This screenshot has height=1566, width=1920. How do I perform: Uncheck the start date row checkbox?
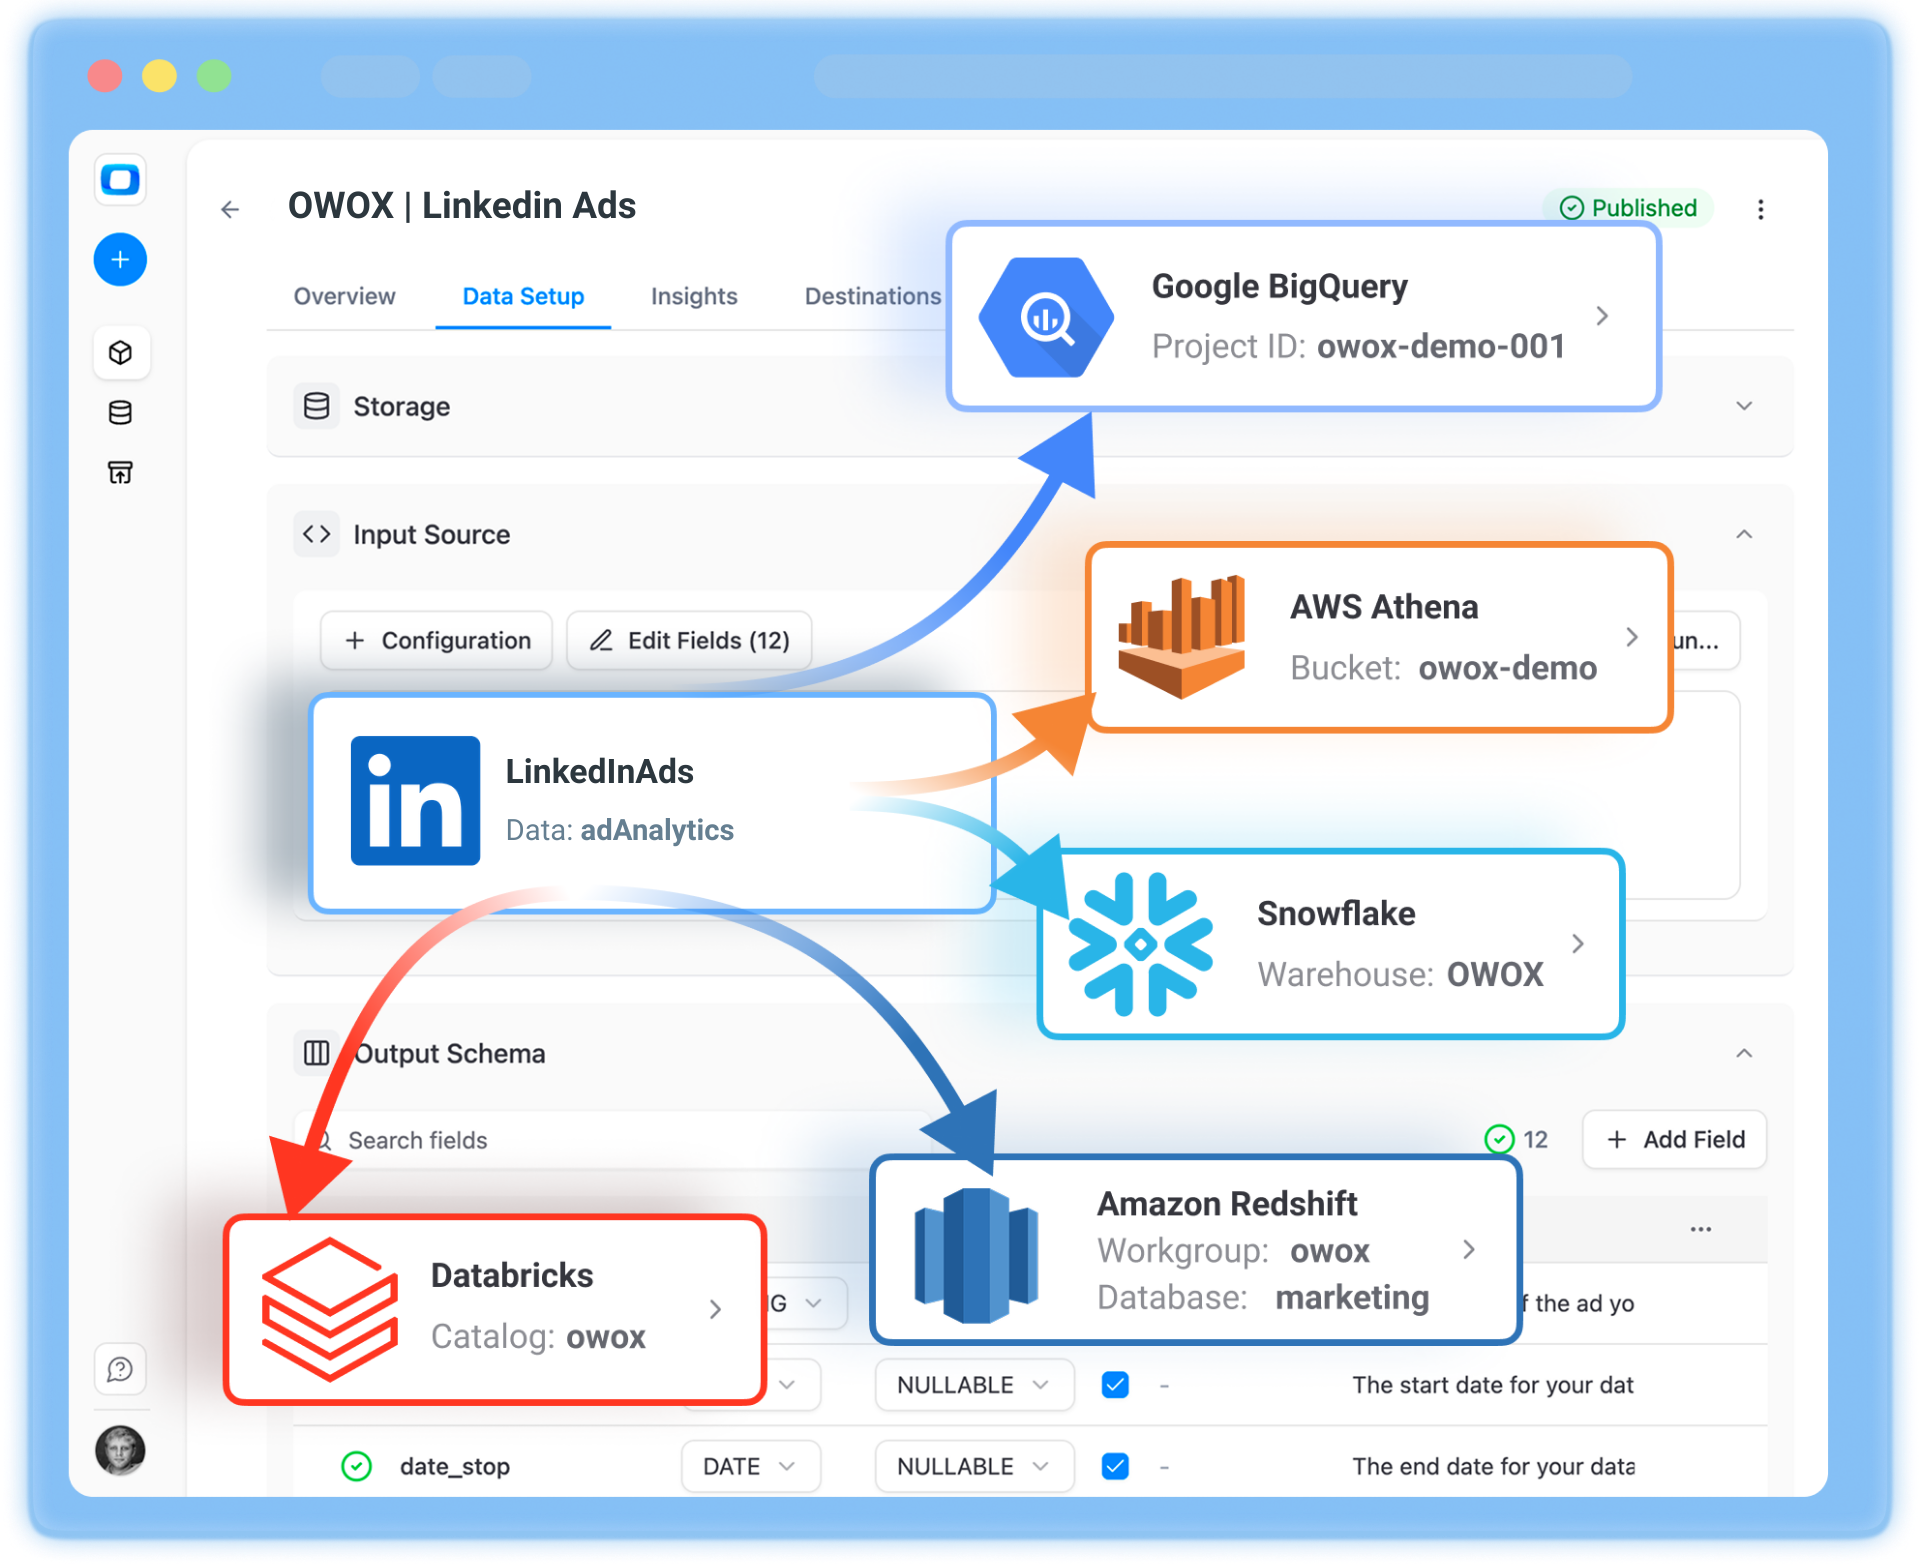pyautogui.click(x=1114, y=1385)
